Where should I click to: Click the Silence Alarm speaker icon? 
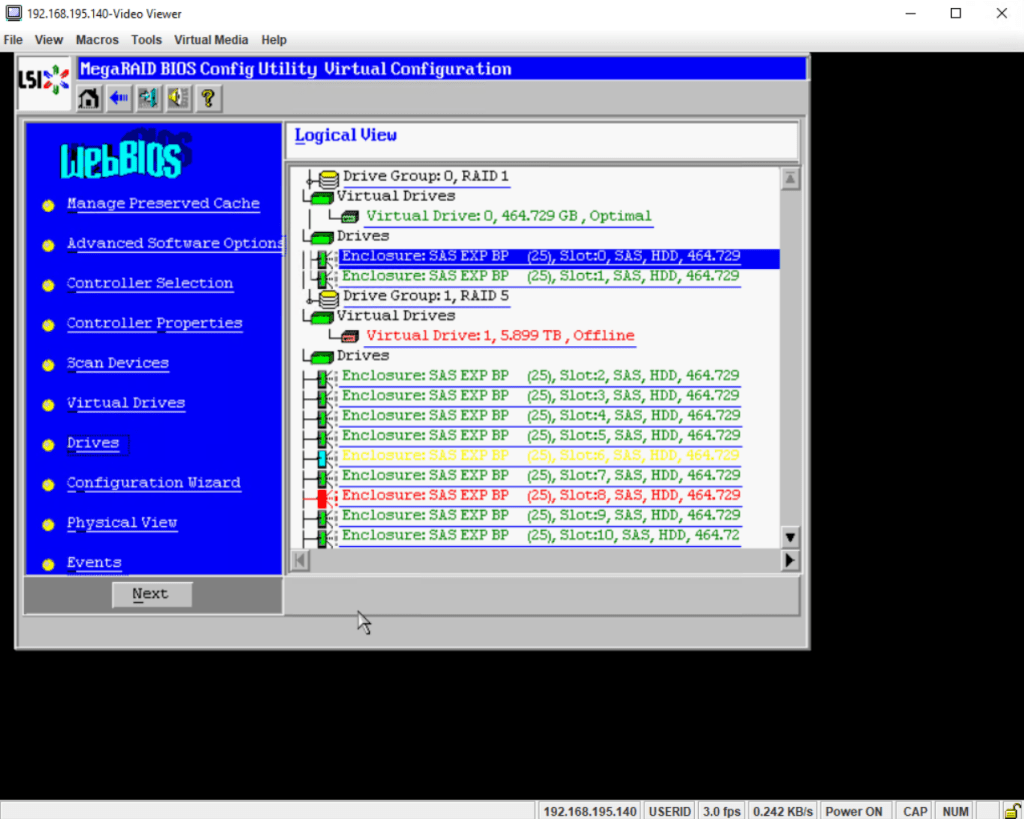[178, 99]
